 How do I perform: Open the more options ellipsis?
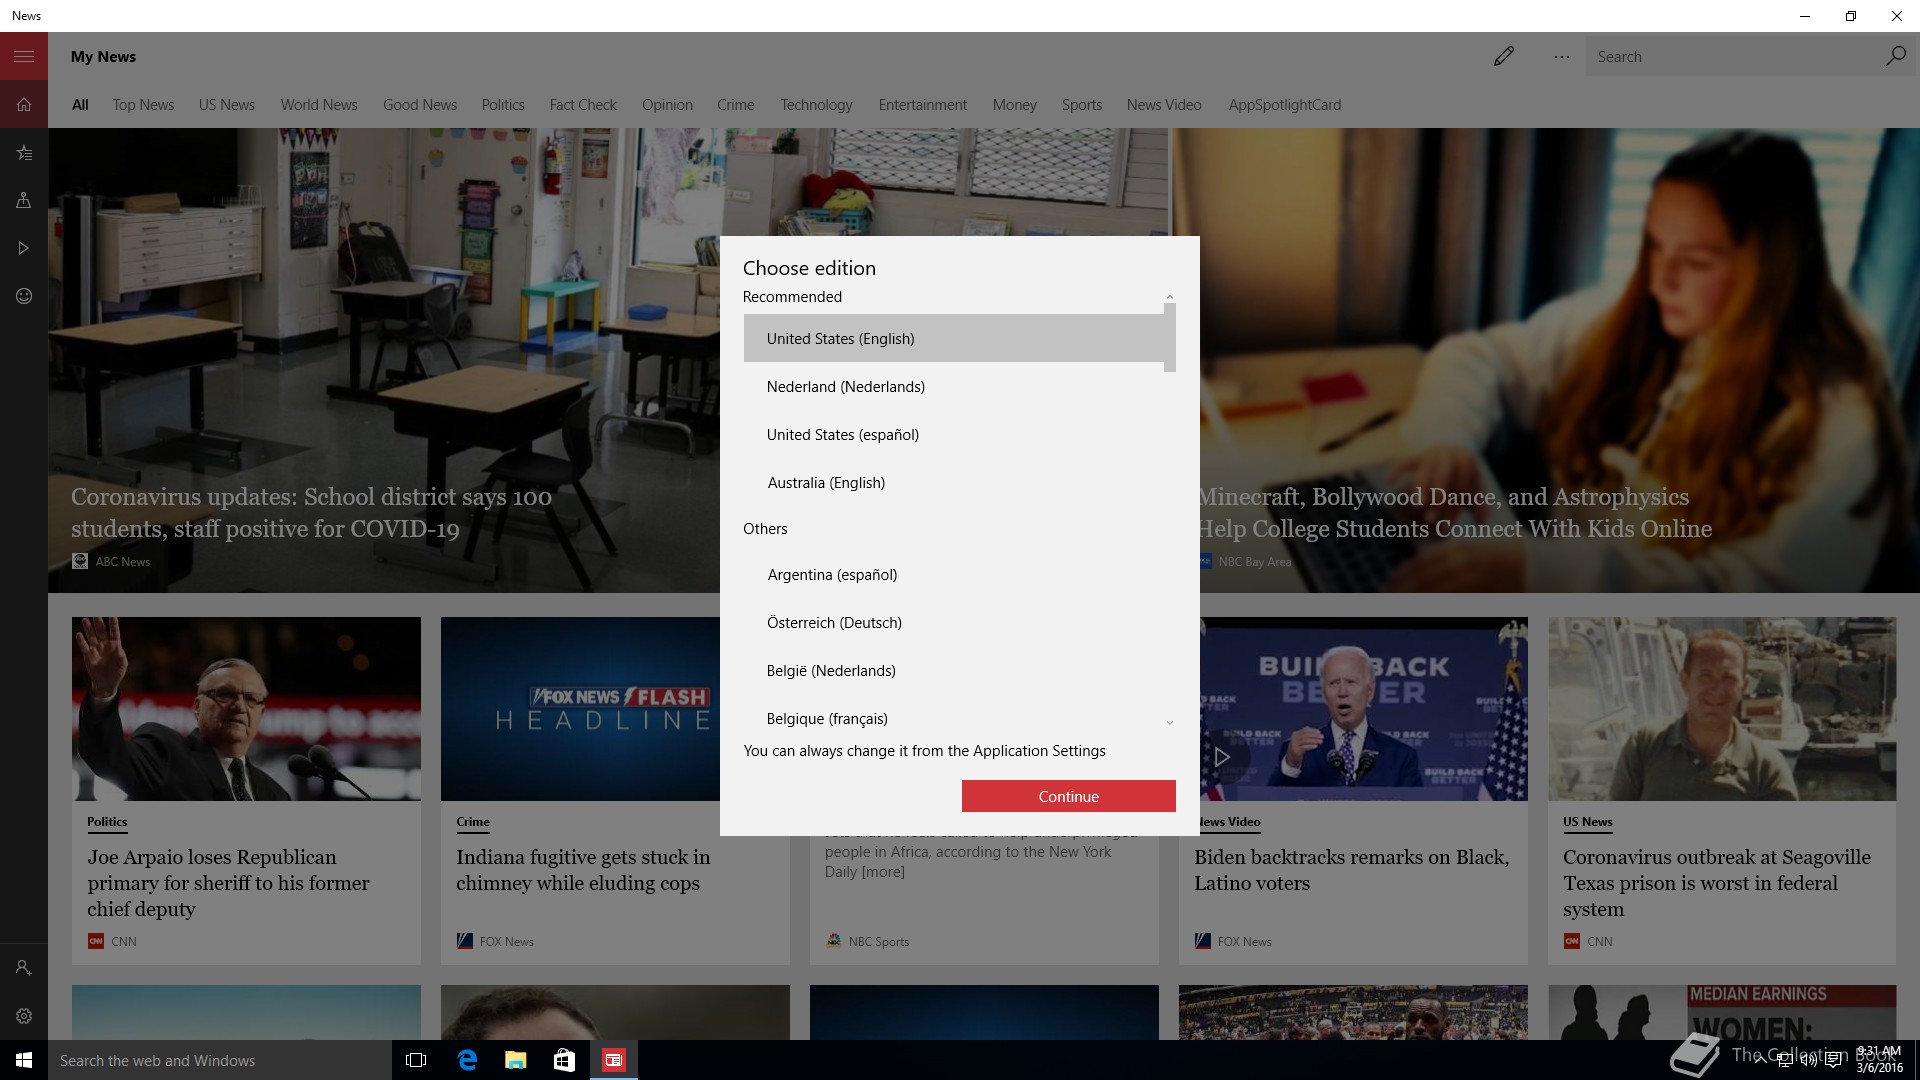pyautogui.click(x=1562, y=57)
